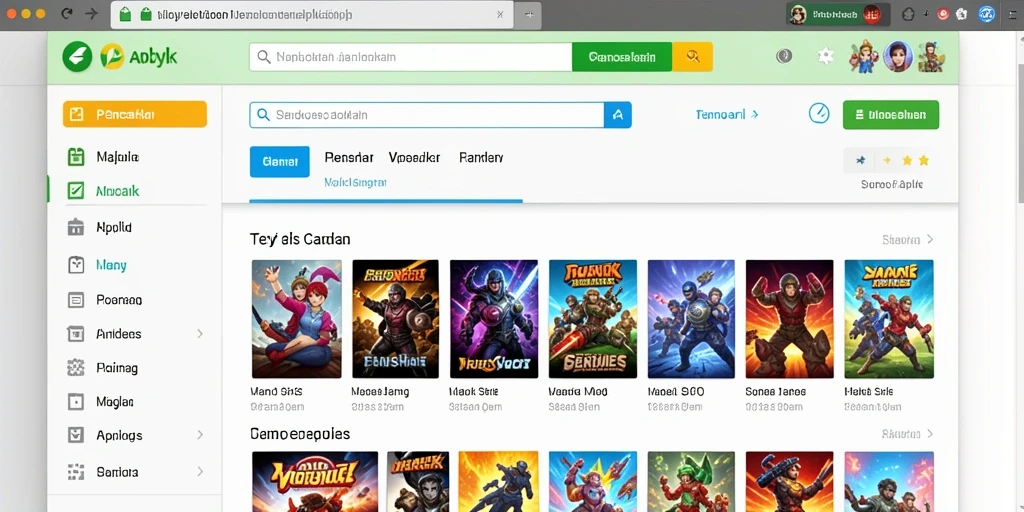Open the round profile avatar in header

(897, 57)
